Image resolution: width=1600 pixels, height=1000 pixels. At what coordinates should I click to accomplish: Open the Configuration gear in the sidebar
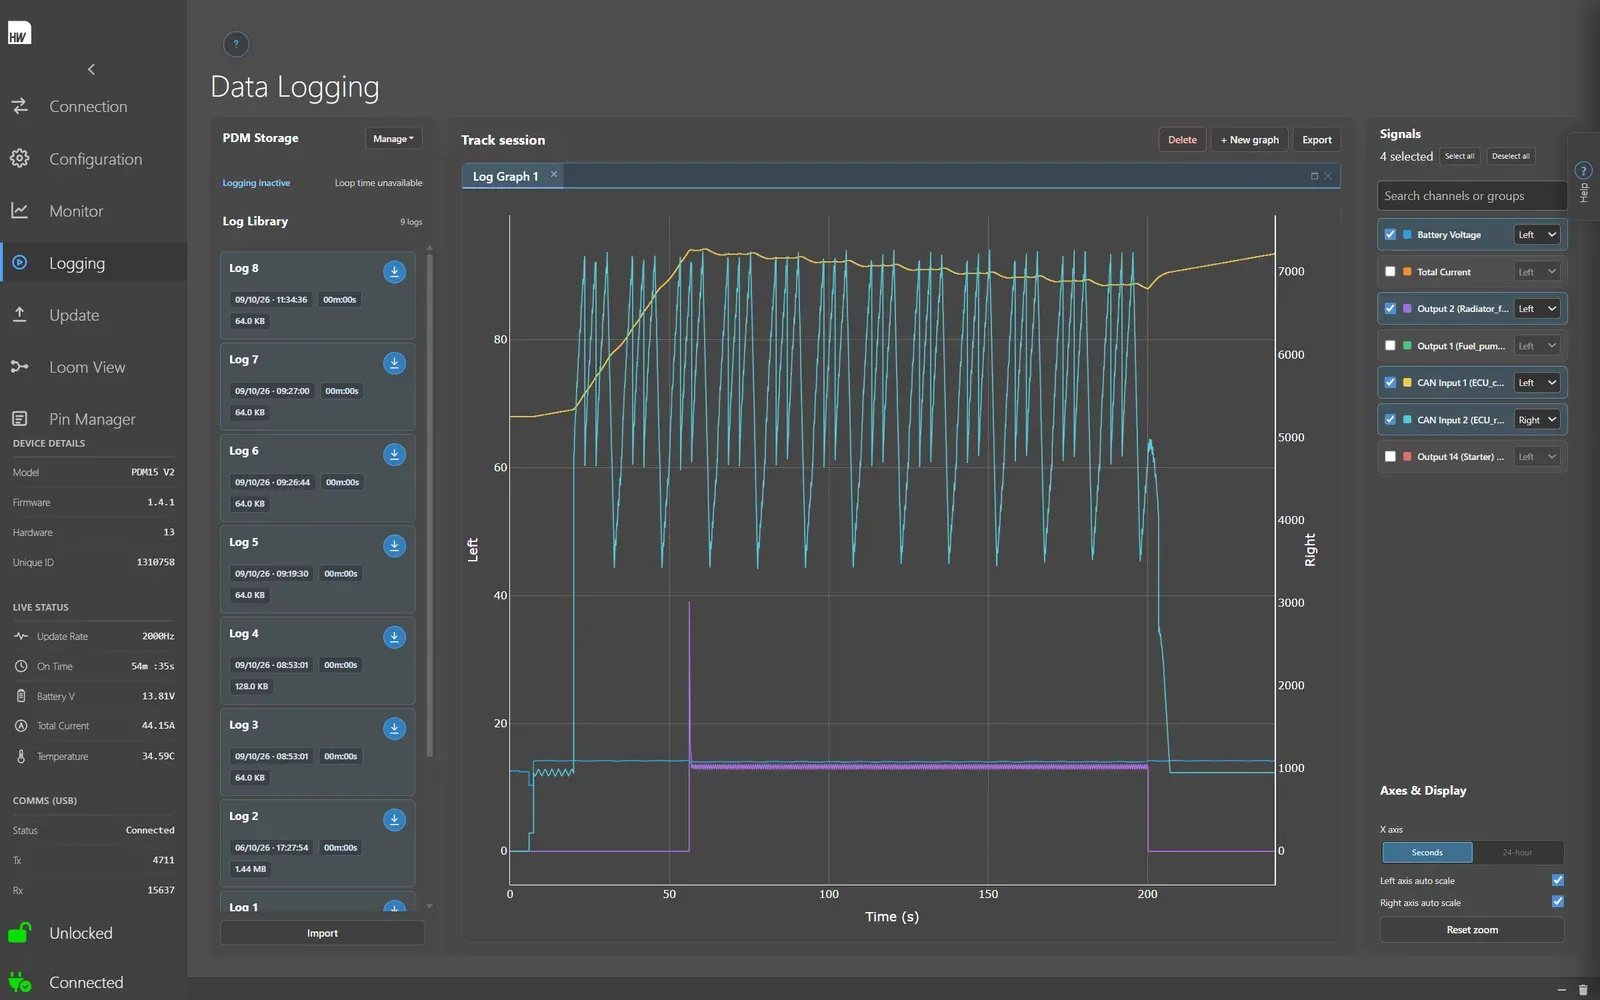coord(20,158)
